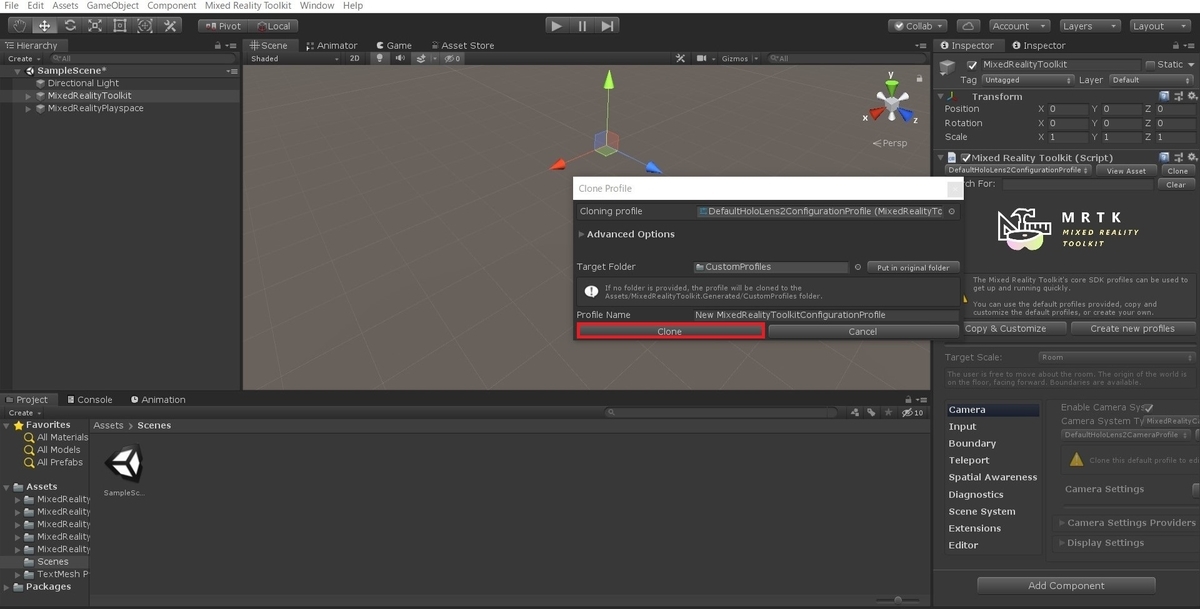Switch to the Animator tab
The height and width of the screenshot is (609, 1200).
tap(331, 45)
